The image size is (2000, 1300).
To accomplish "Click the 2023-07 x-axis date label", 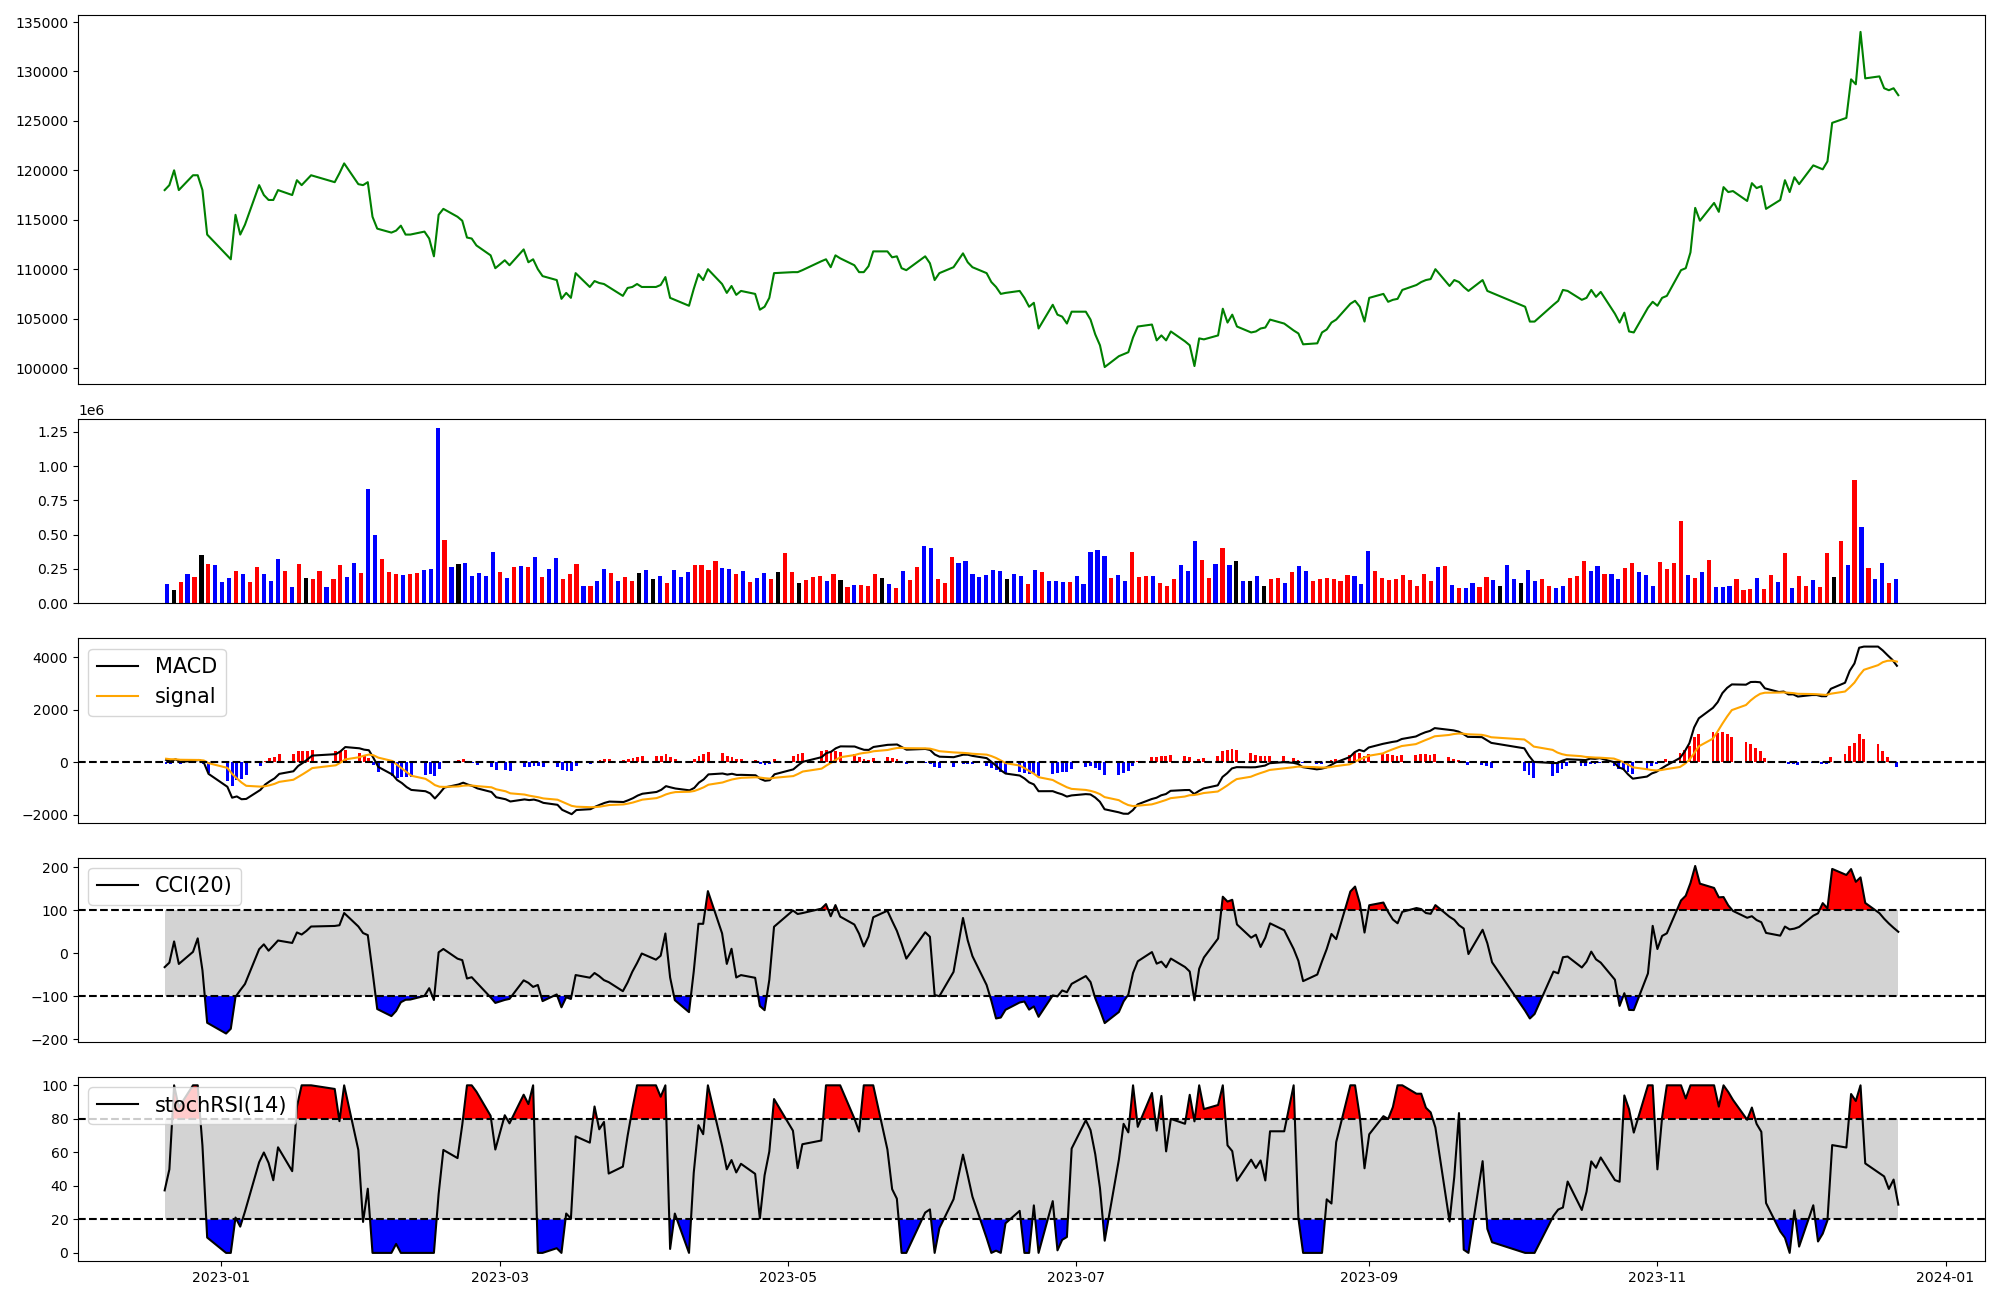I will click(1076, 1277).
